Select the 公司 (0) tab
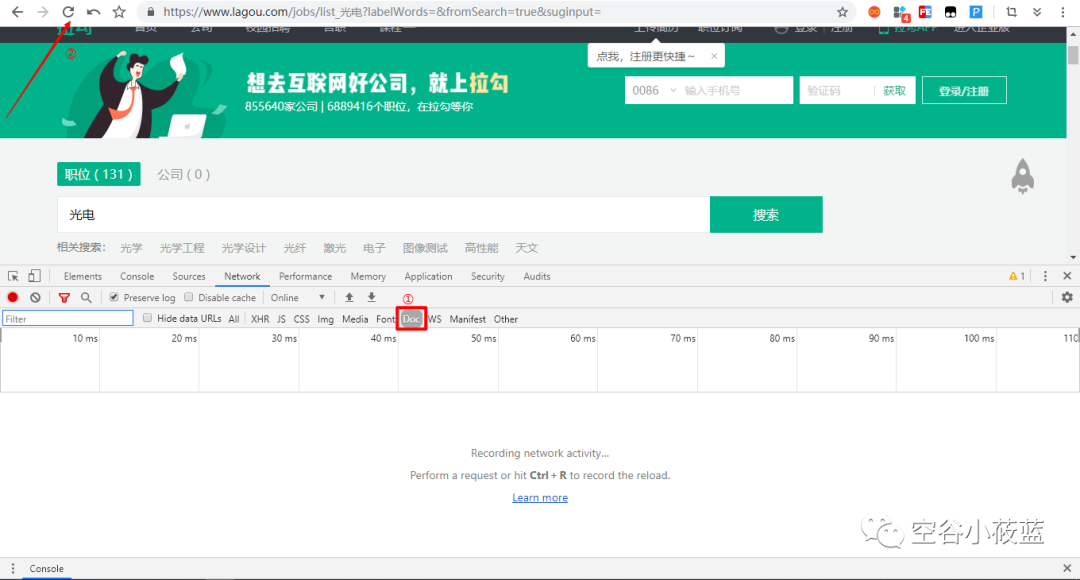Image resolution: width=1080 pixels, height=580 pixels. point(183,174)
